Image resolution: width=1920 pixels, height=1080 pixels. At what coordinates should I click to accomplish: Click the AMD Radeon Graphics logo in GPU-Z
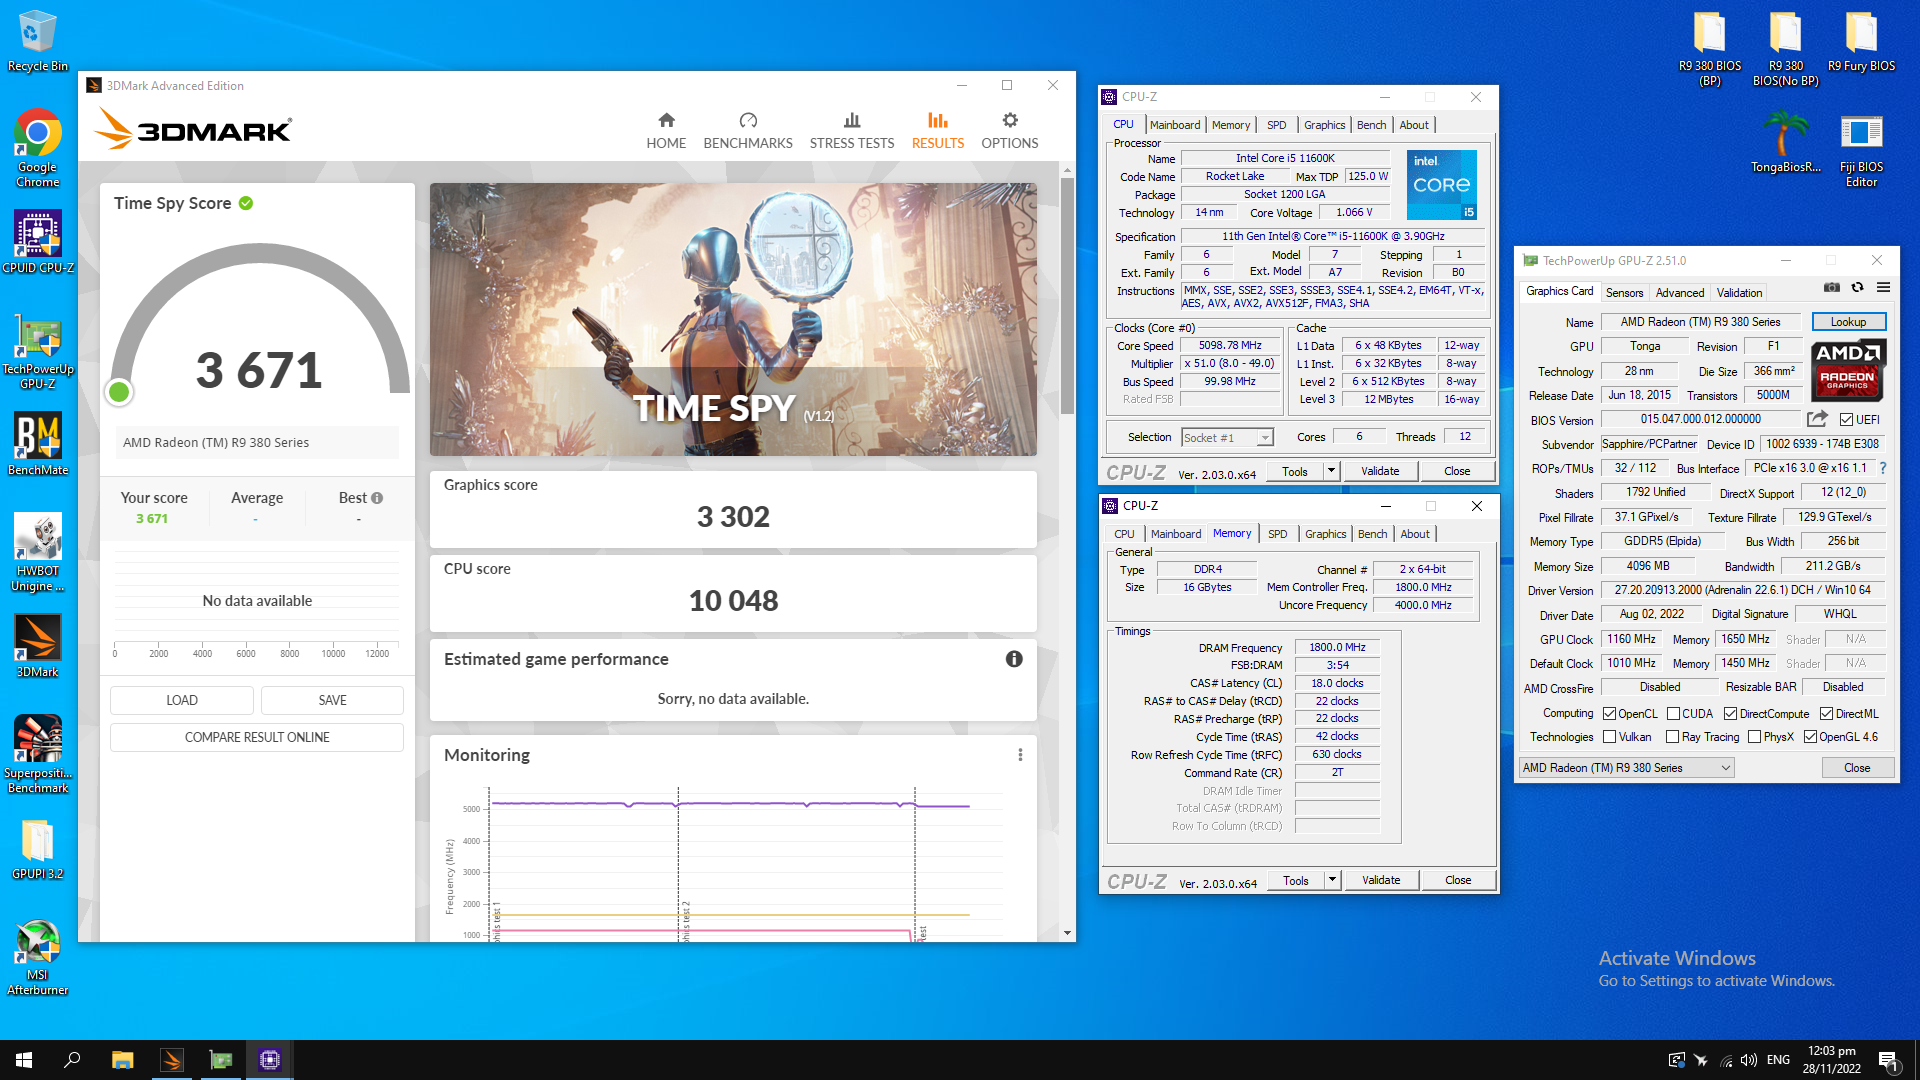tap(1848, 369)
